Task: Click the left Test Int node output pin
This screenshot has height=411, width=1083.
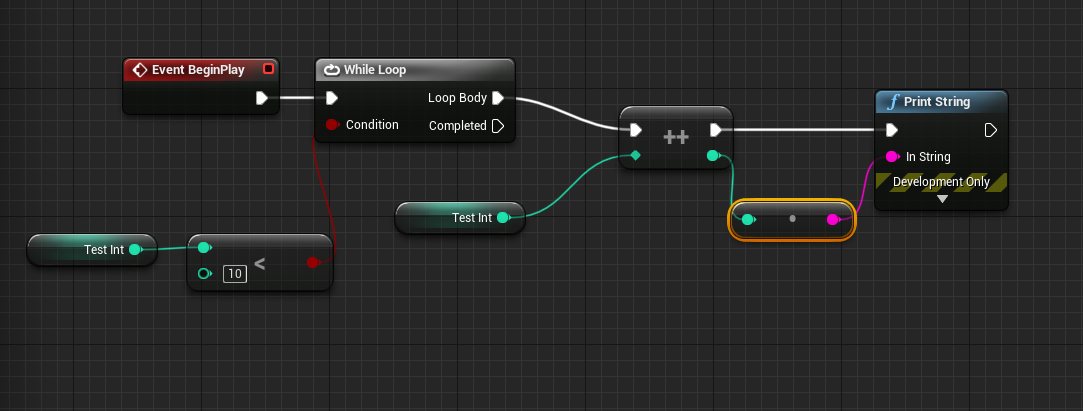Action: [135, 249]
